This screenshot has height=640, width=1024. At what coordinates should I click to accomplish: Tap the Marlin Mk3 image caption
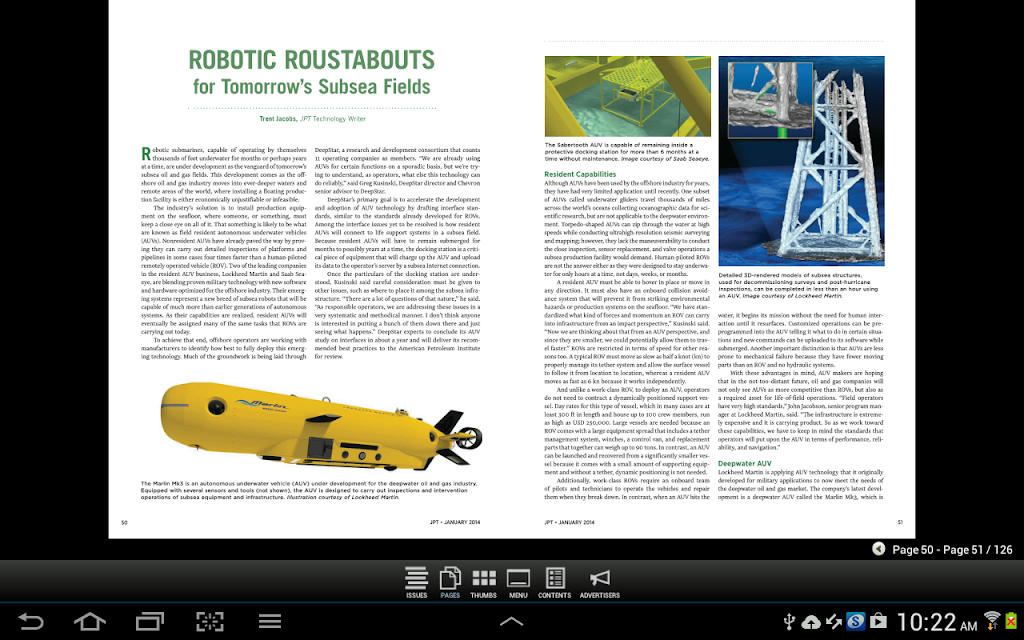point(309,490)
